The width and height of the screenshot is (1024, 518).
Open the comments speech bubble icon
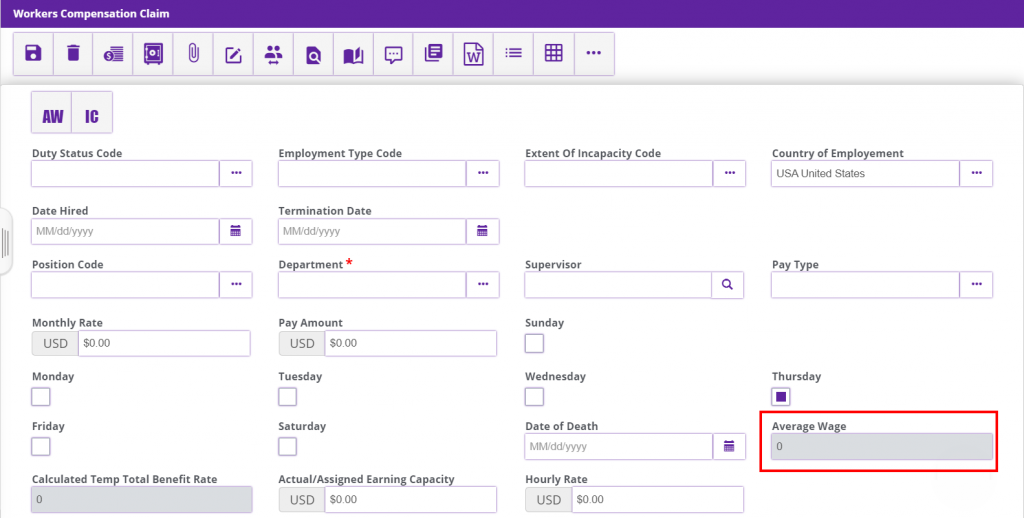tap(393, 54)
